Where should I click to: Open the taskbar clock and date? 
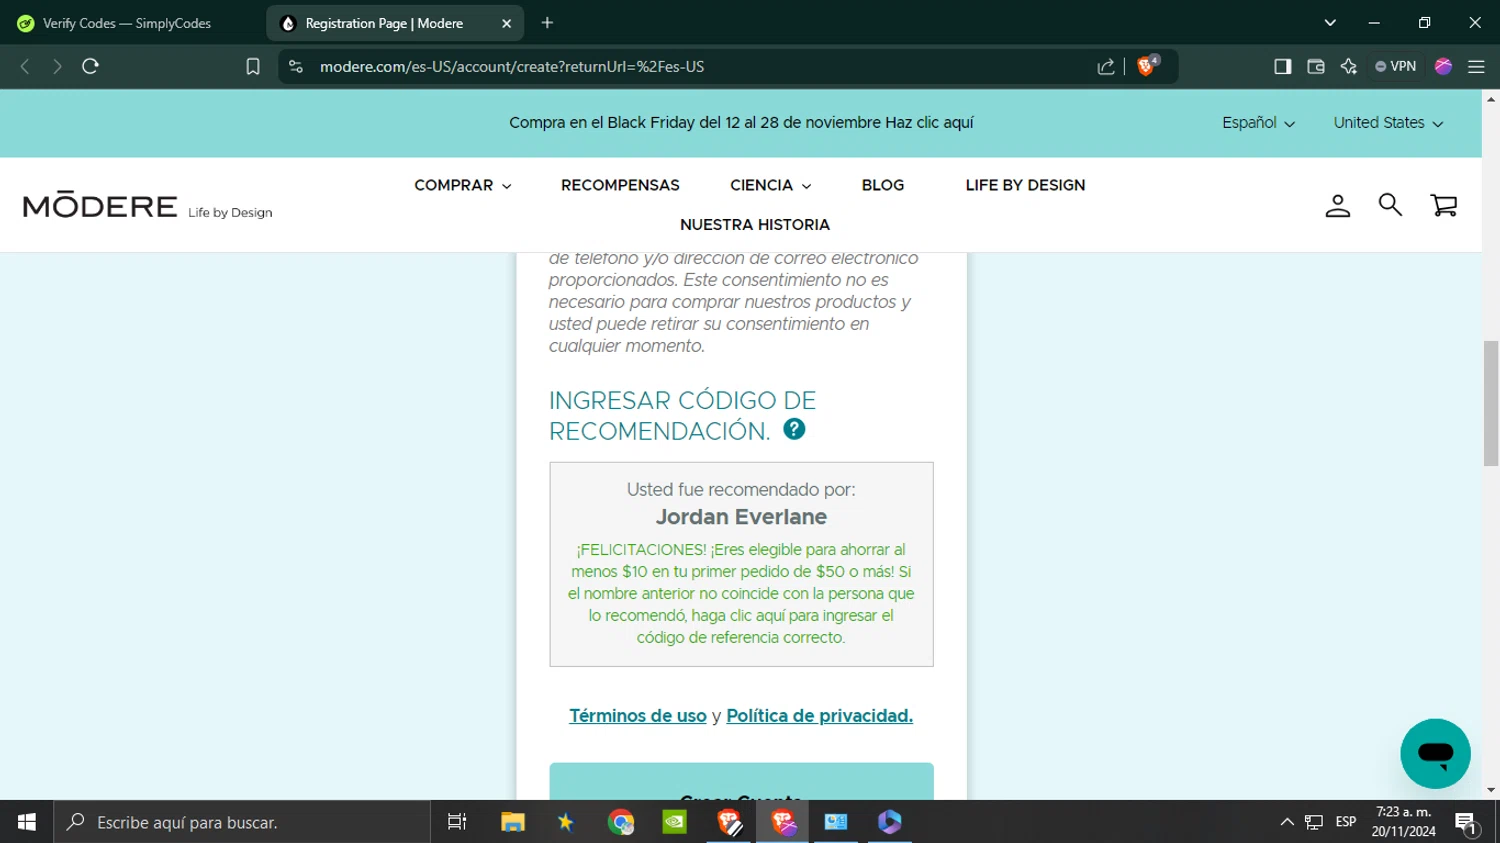1404,822
